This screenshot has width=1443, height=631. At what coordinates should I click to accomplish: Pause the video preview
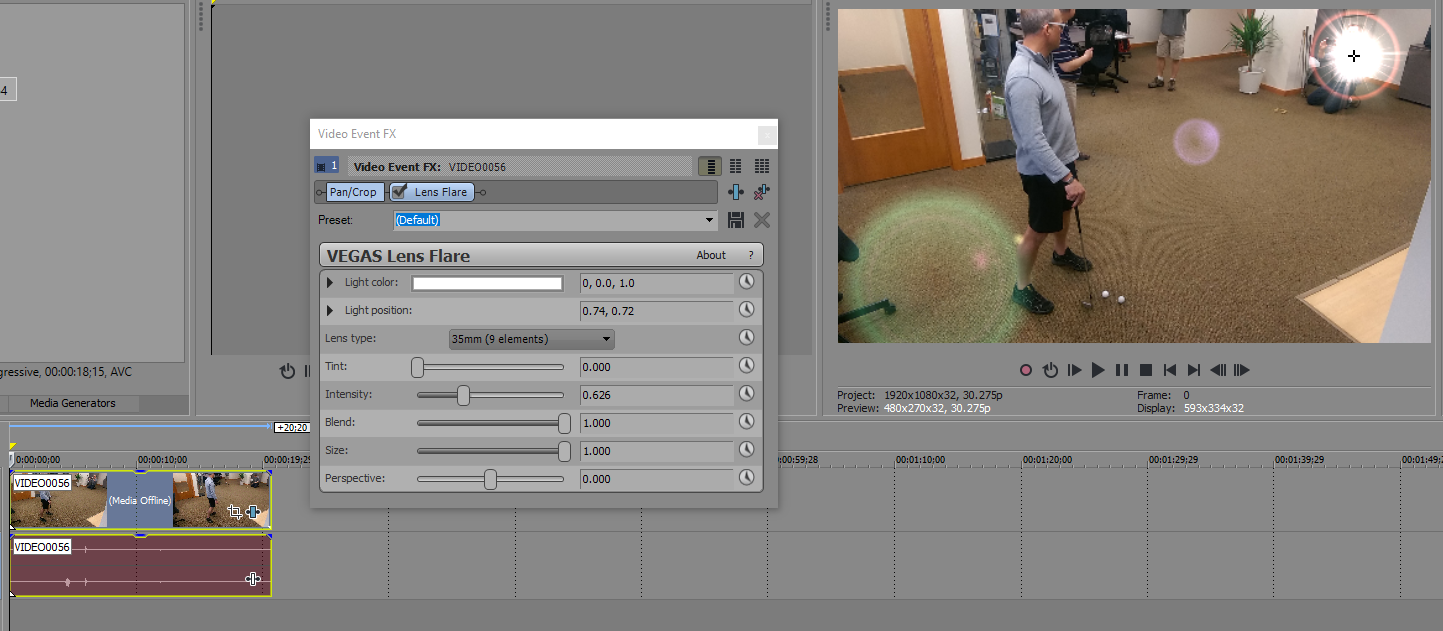[x=1122, y=370]
